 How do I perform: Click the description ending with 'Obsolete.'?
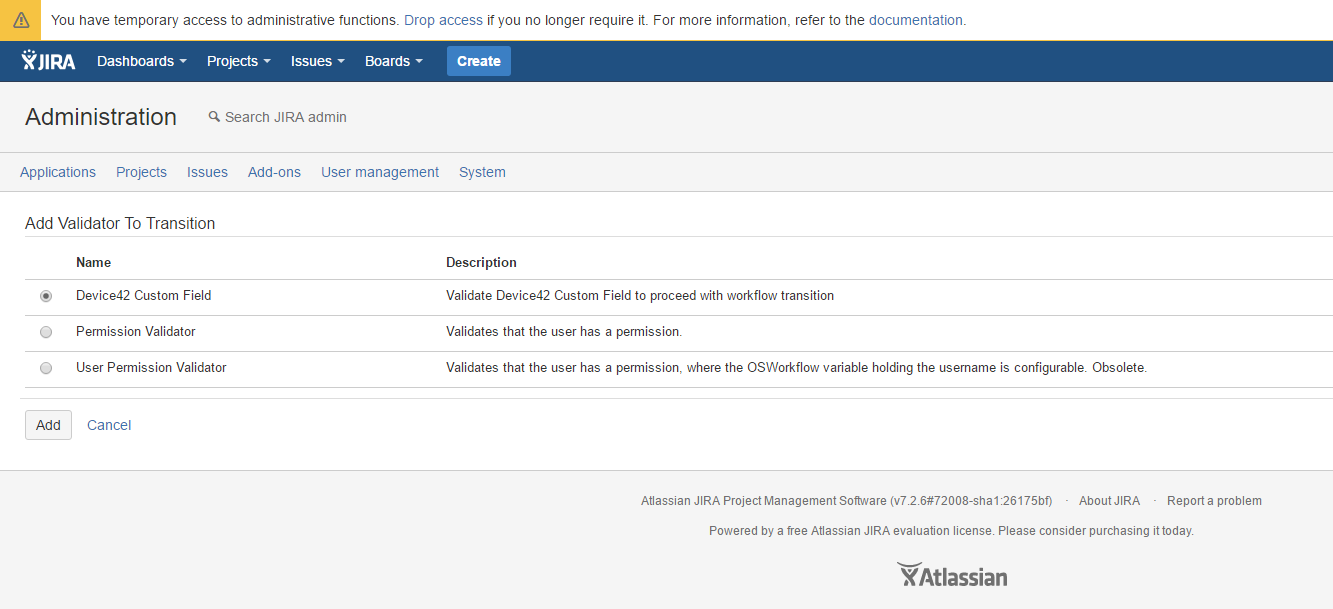796,368
